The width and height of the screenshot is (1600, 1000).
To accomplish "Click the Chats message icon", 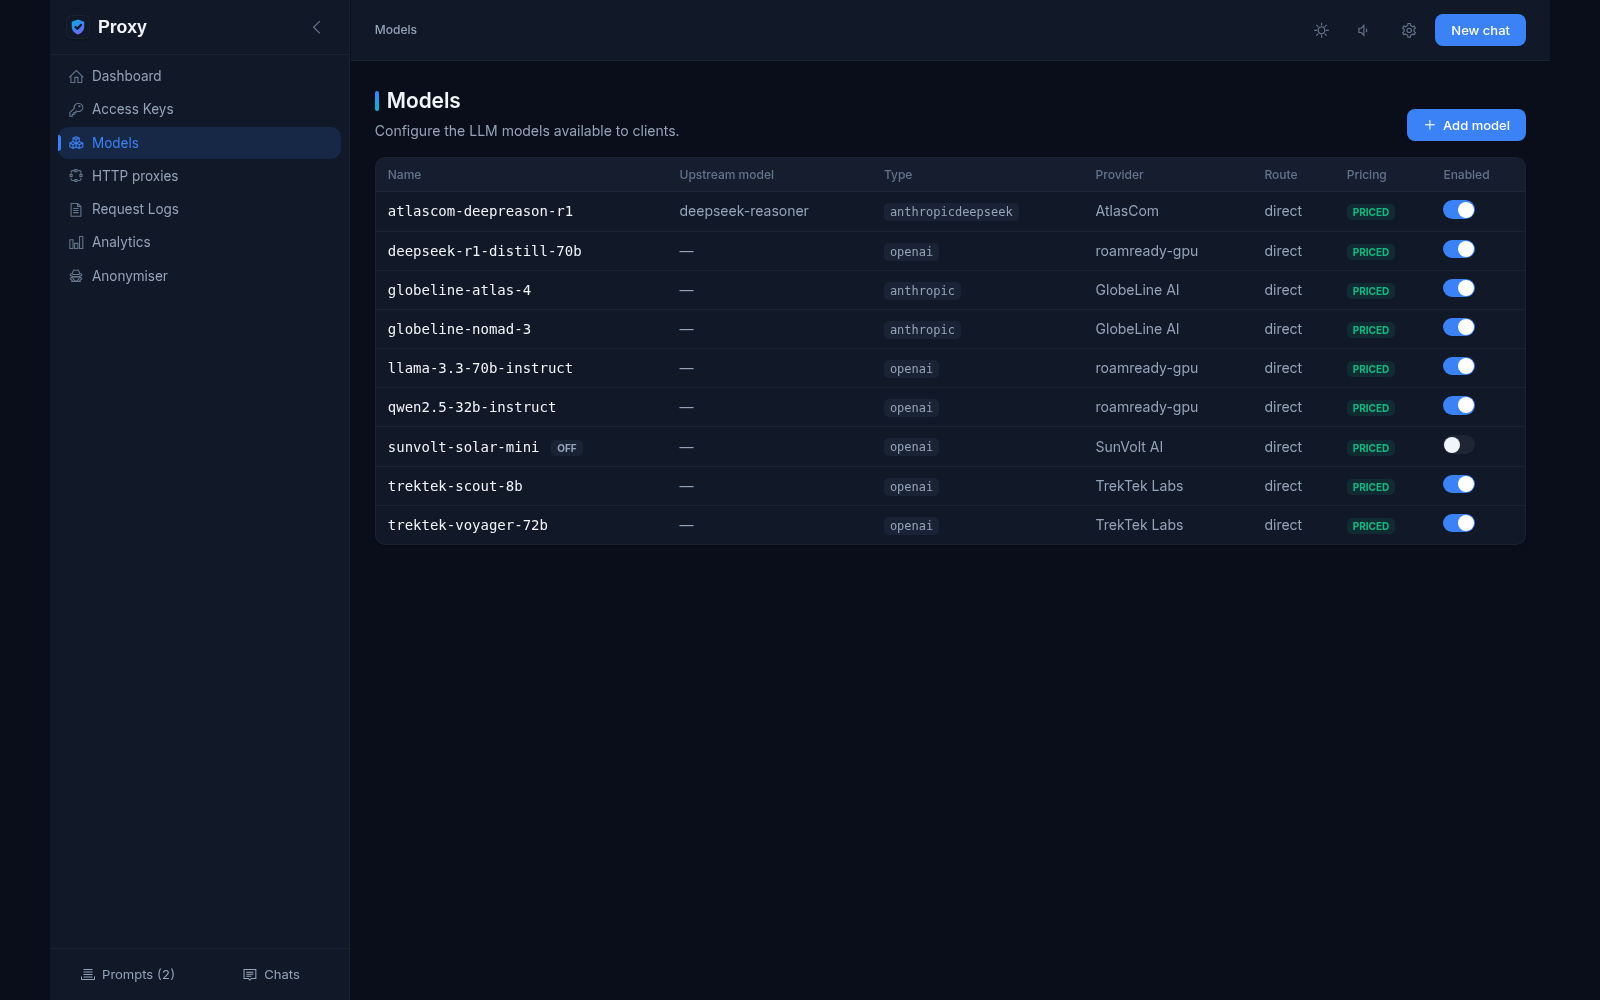I will coord(250,974).
